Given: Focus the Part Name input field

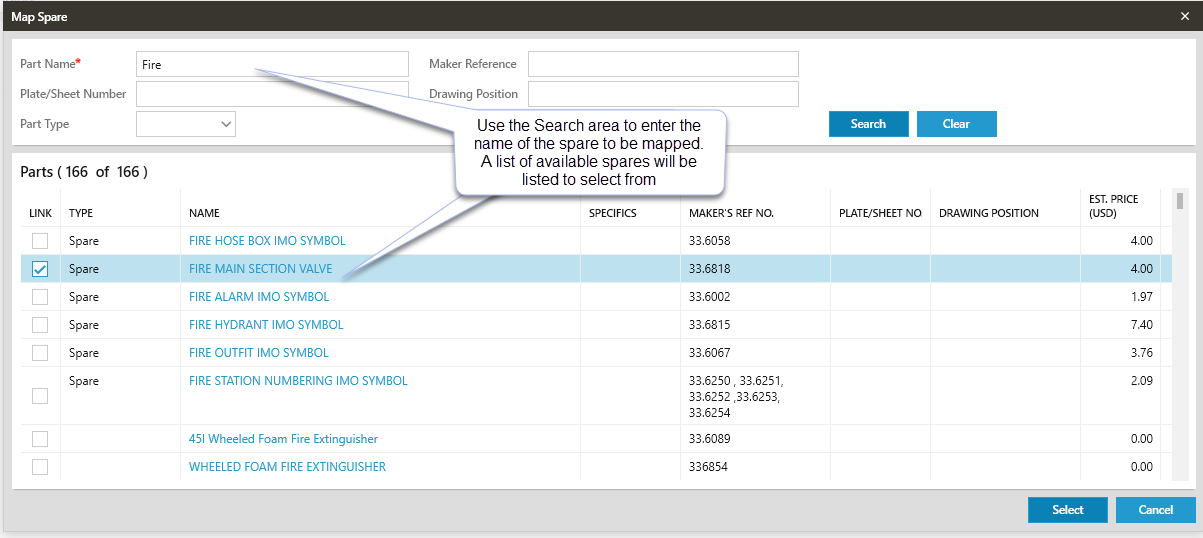Looking at the screenshot, I should tap(272, 64).
